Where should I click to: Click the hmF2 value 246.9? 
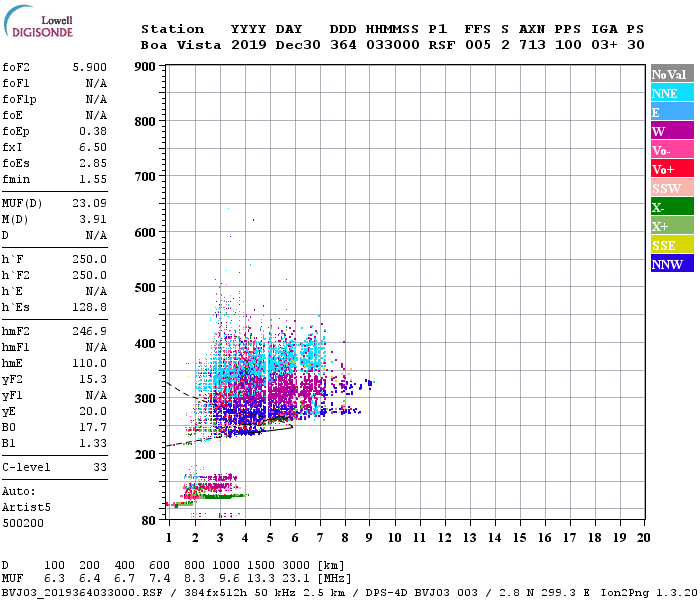89,331
